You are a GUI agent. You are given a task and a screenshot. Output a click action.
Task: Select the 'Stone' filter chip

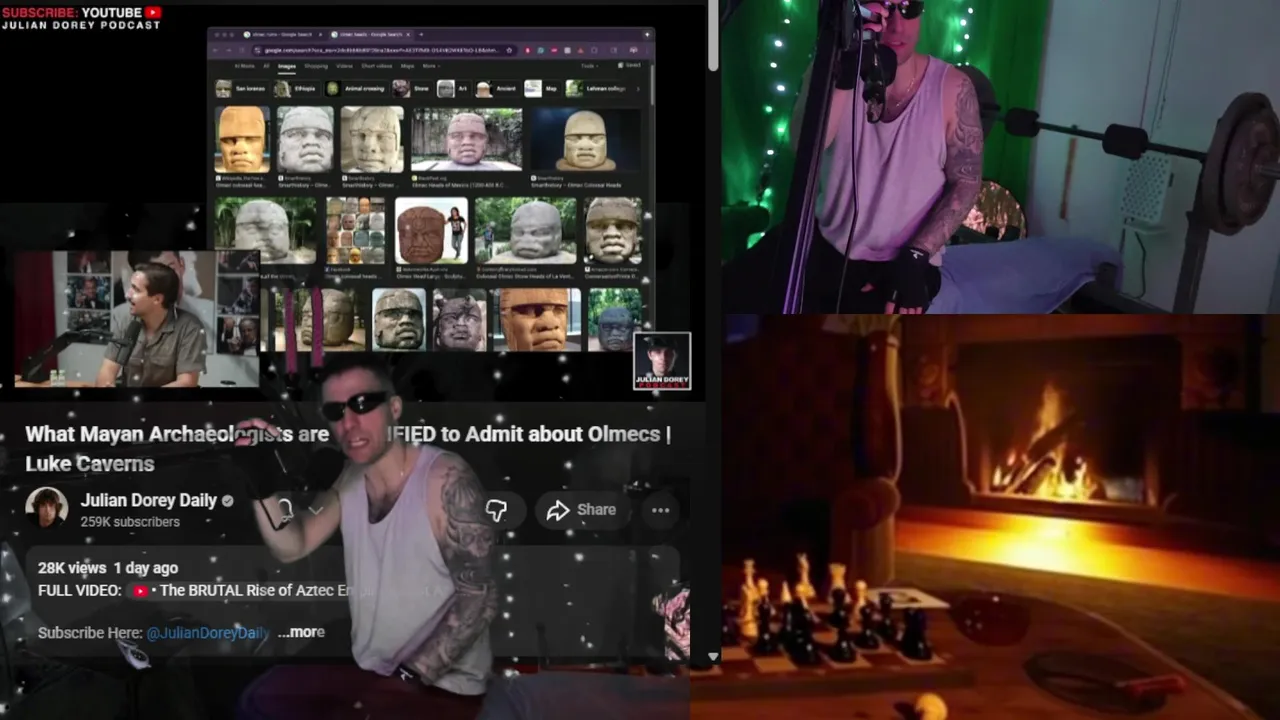(411, 89)
